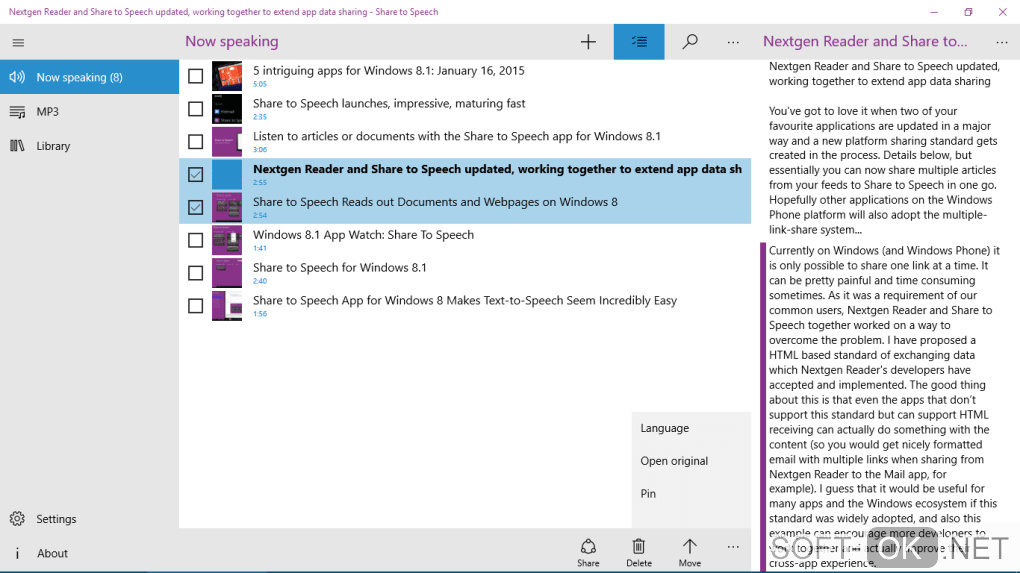1020x573 pixels.
Task: Uncheck 'Nextgen Reader and Share to Speech' checkbox
Action: [195, 174]
